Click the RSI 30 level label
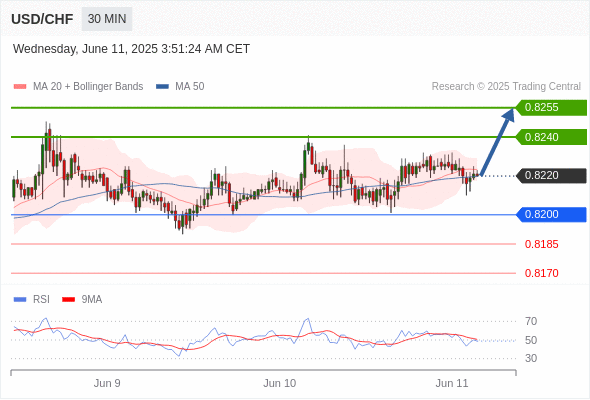This screenshot has height=400, width=590. (531, 358)
